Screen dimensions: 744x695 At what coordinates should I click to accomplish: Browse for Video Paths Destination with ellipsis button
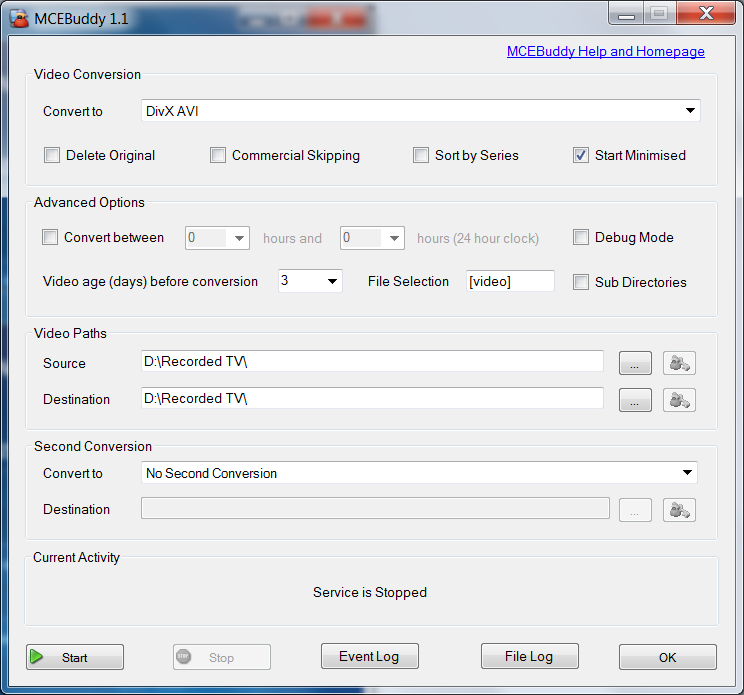coord(635,400)
